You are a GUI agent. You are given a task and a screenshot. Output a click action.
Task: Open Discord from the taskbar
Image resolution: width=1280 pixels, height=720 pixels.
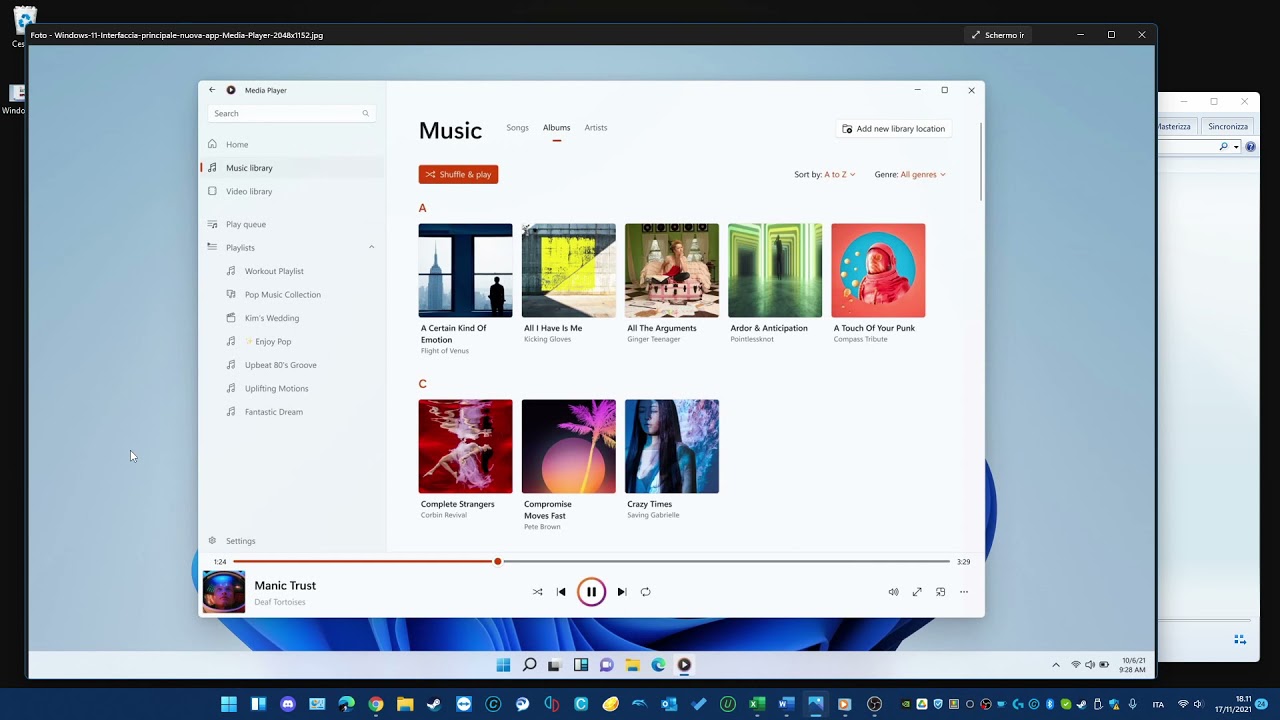[x=288, y=704]
